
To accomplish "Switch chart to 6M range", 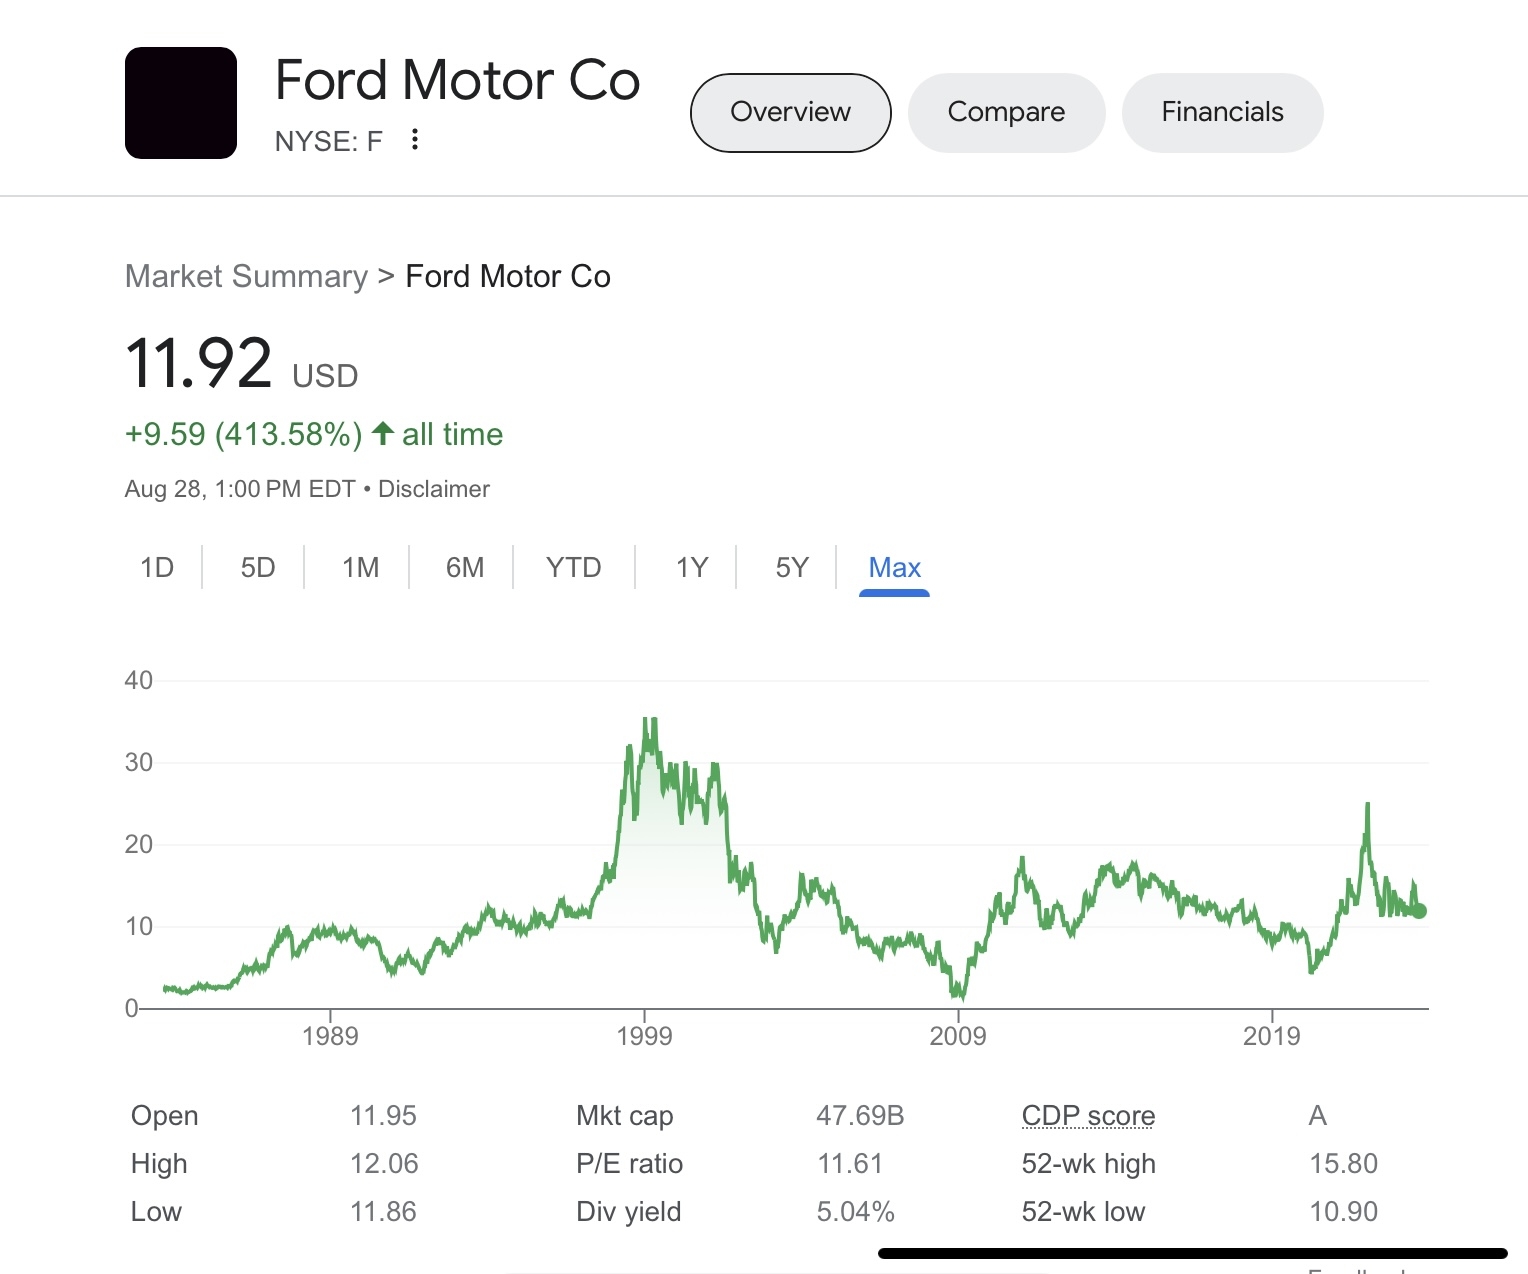I will (x=465, y=568).
